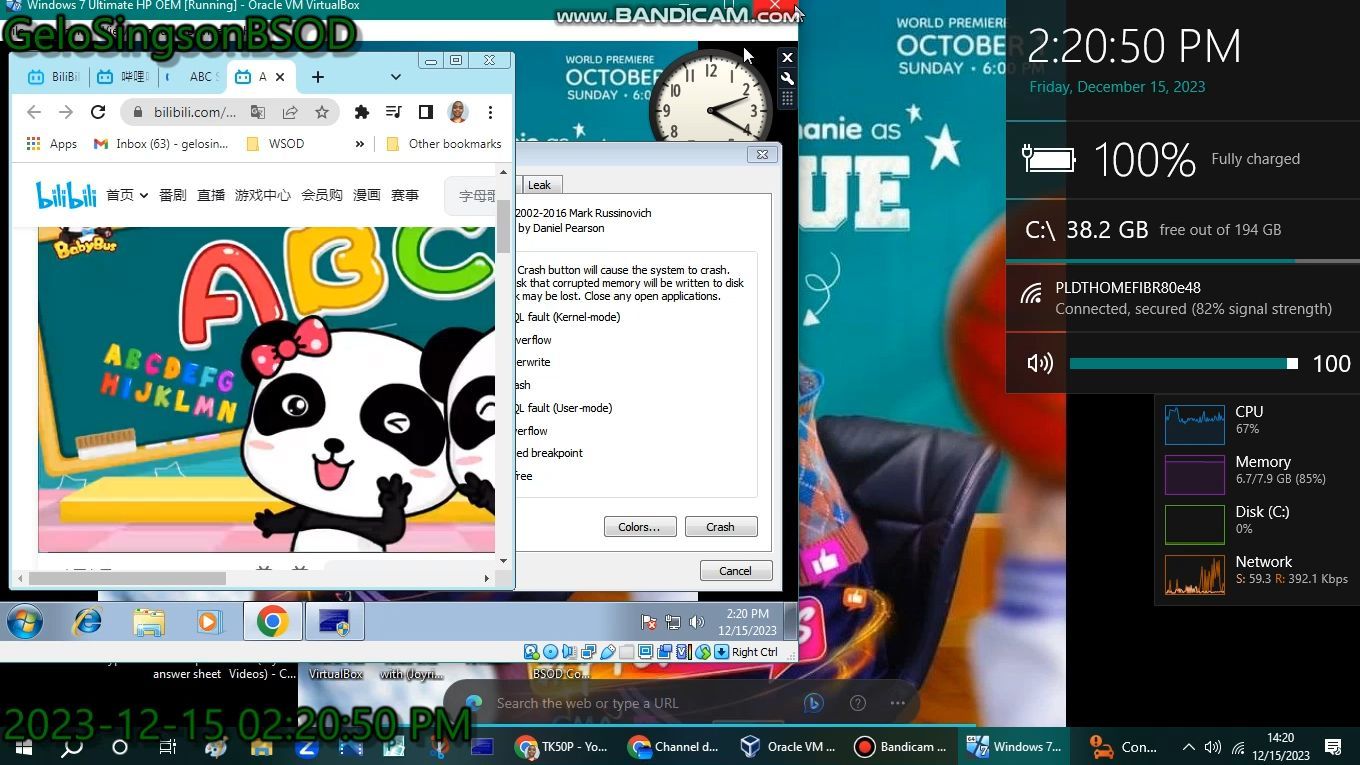Show hidden bookmarks with double chevron

pyautogui.click(x=360, y=144)
